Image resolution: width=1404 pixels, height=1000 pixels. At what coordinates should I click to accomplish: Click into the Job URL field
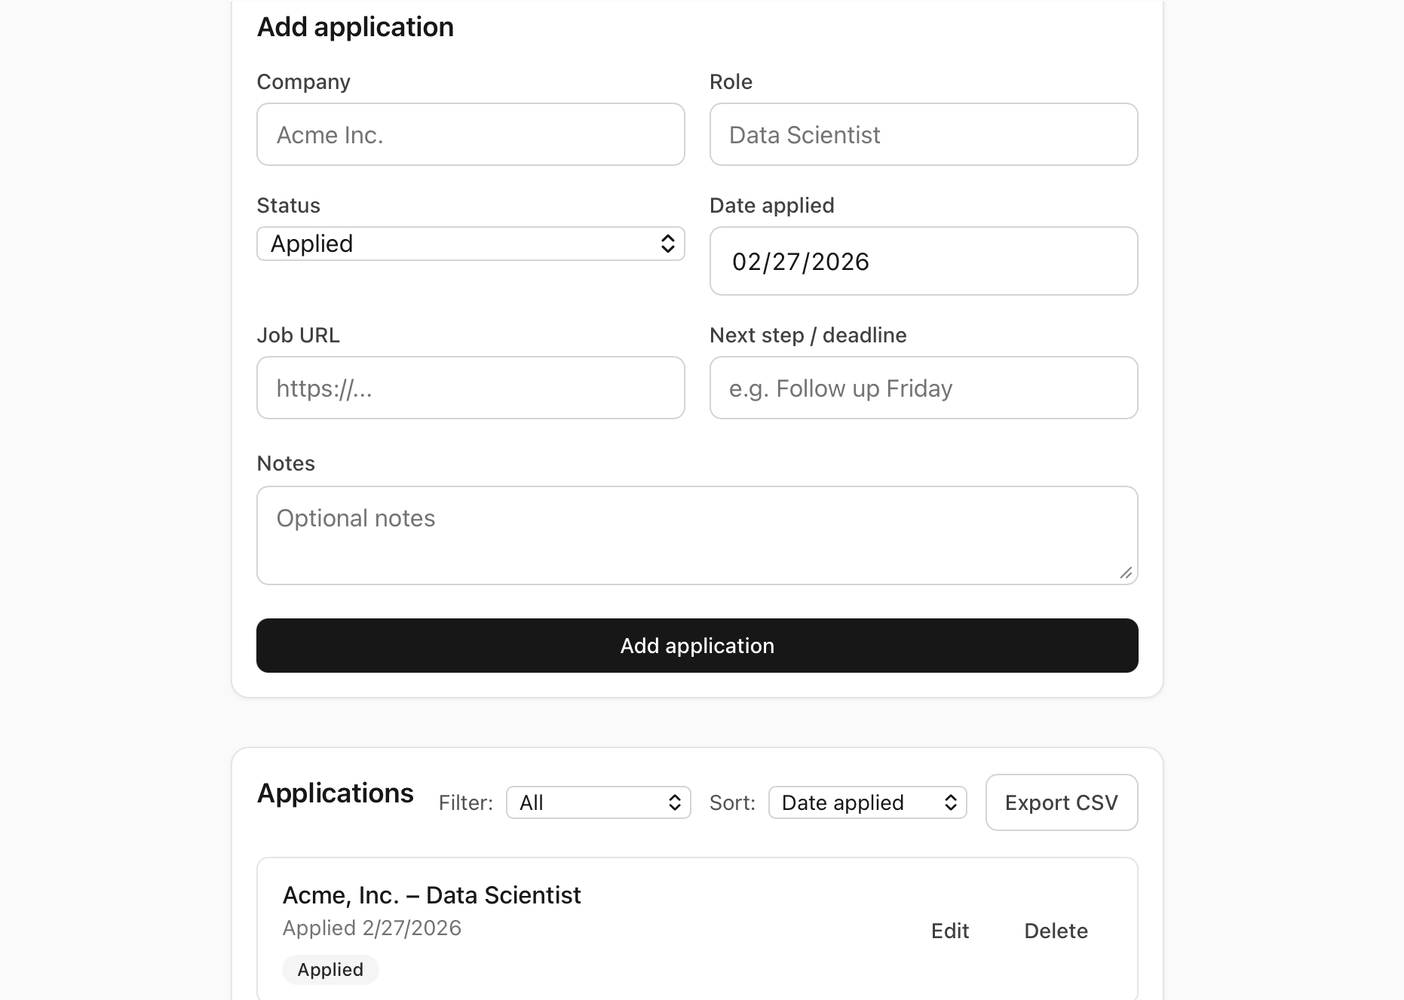(x=470, y=388)
